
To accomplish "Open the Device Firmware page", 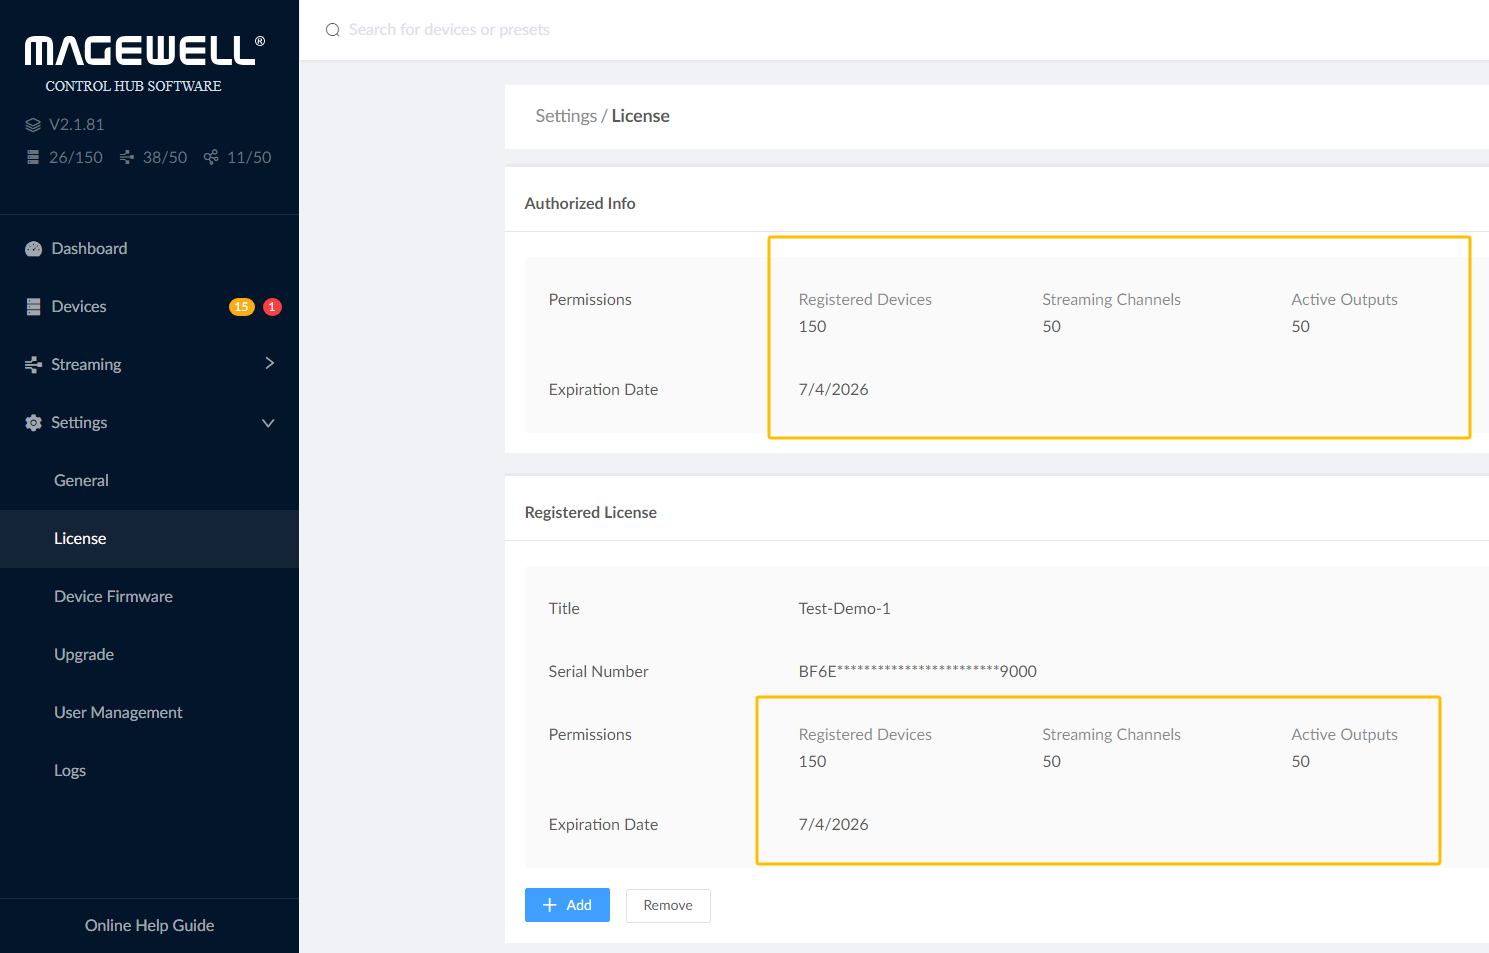I will click(113, 597).
